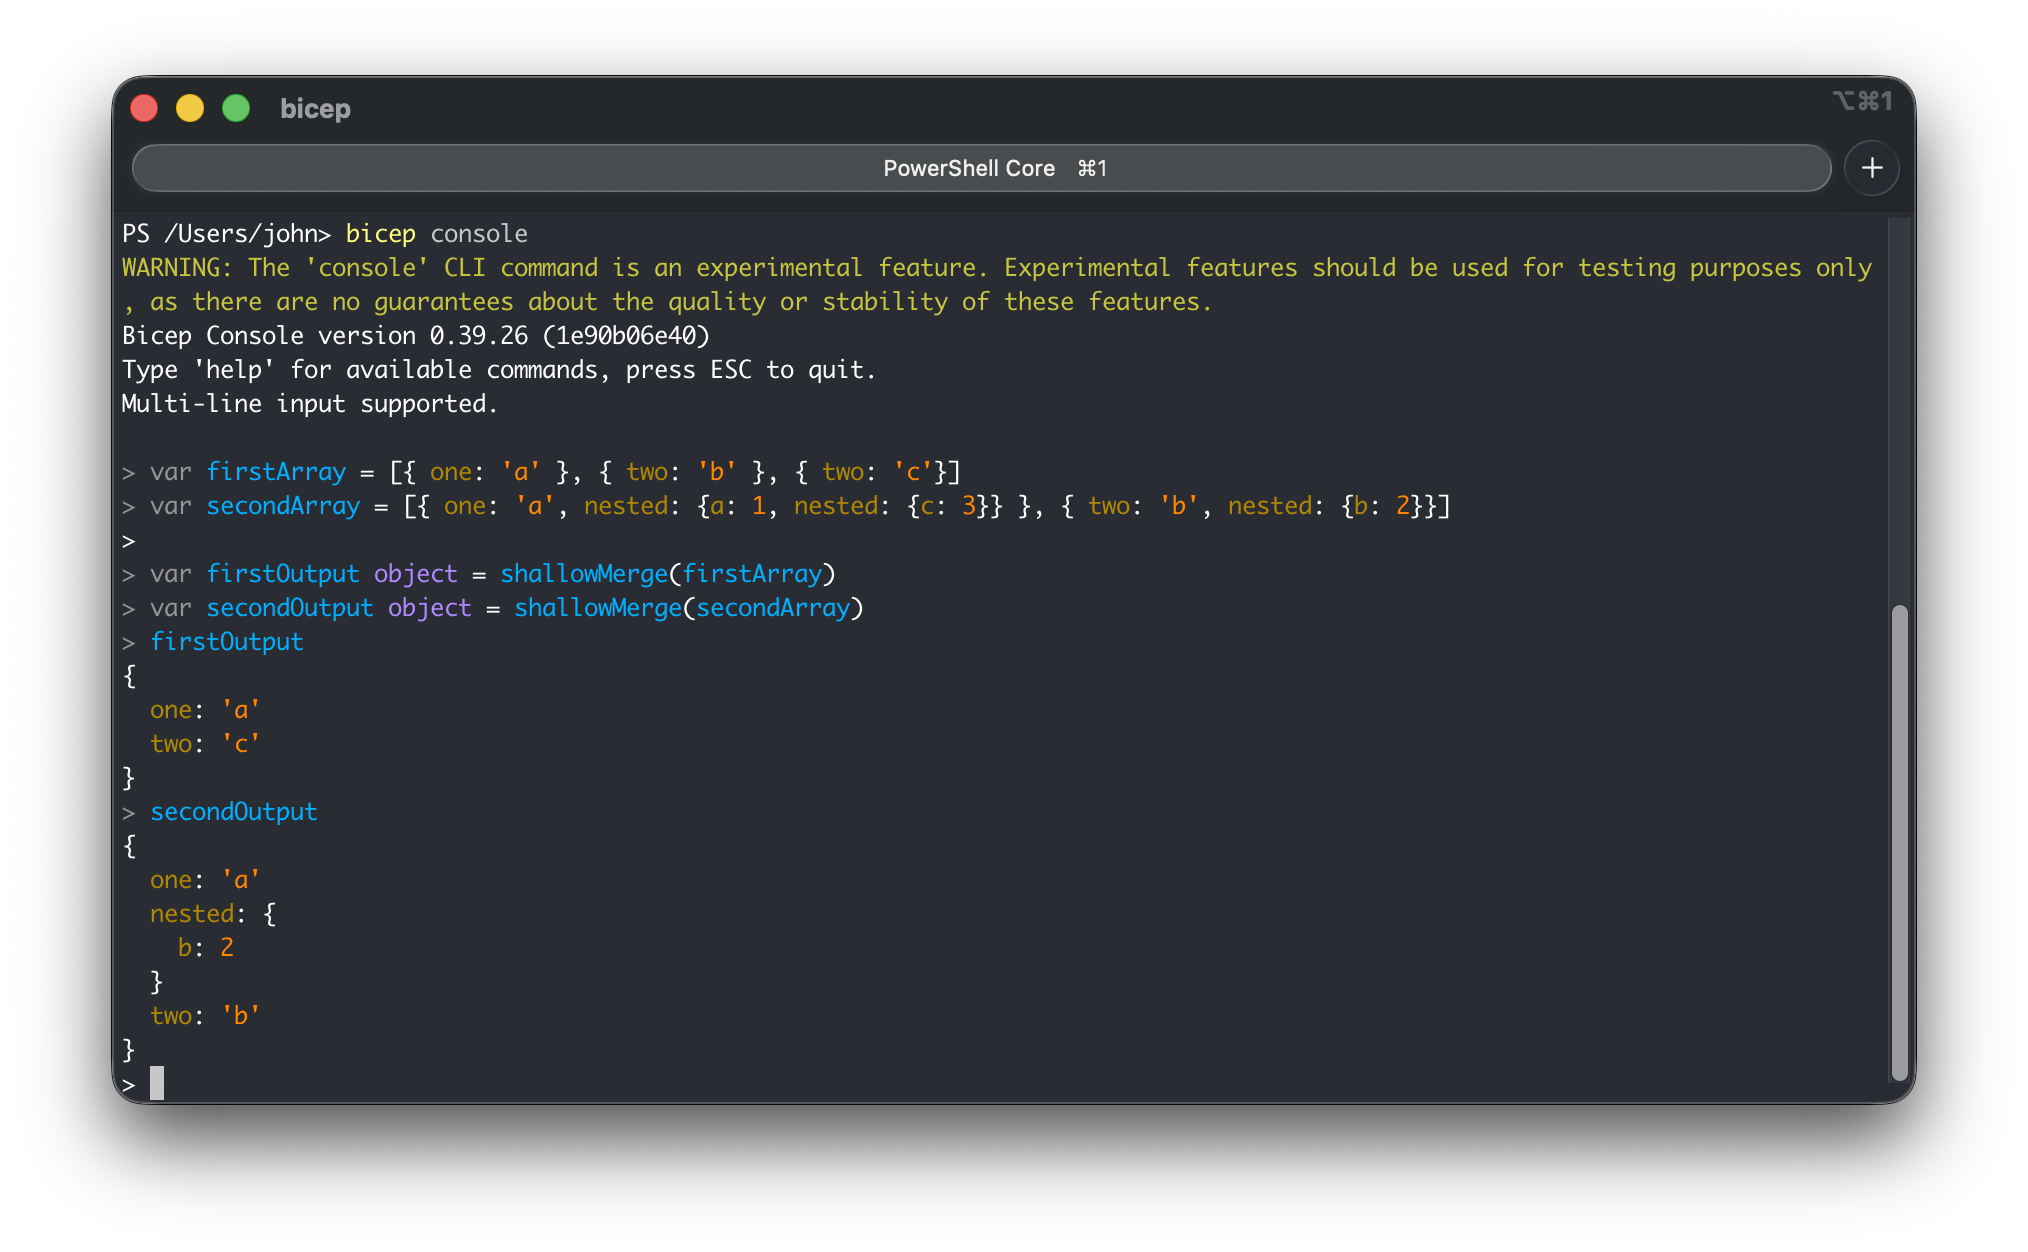Click the firstArray variable name
This screenshot has height=1252, width=2028.
(x=276, y=471)
